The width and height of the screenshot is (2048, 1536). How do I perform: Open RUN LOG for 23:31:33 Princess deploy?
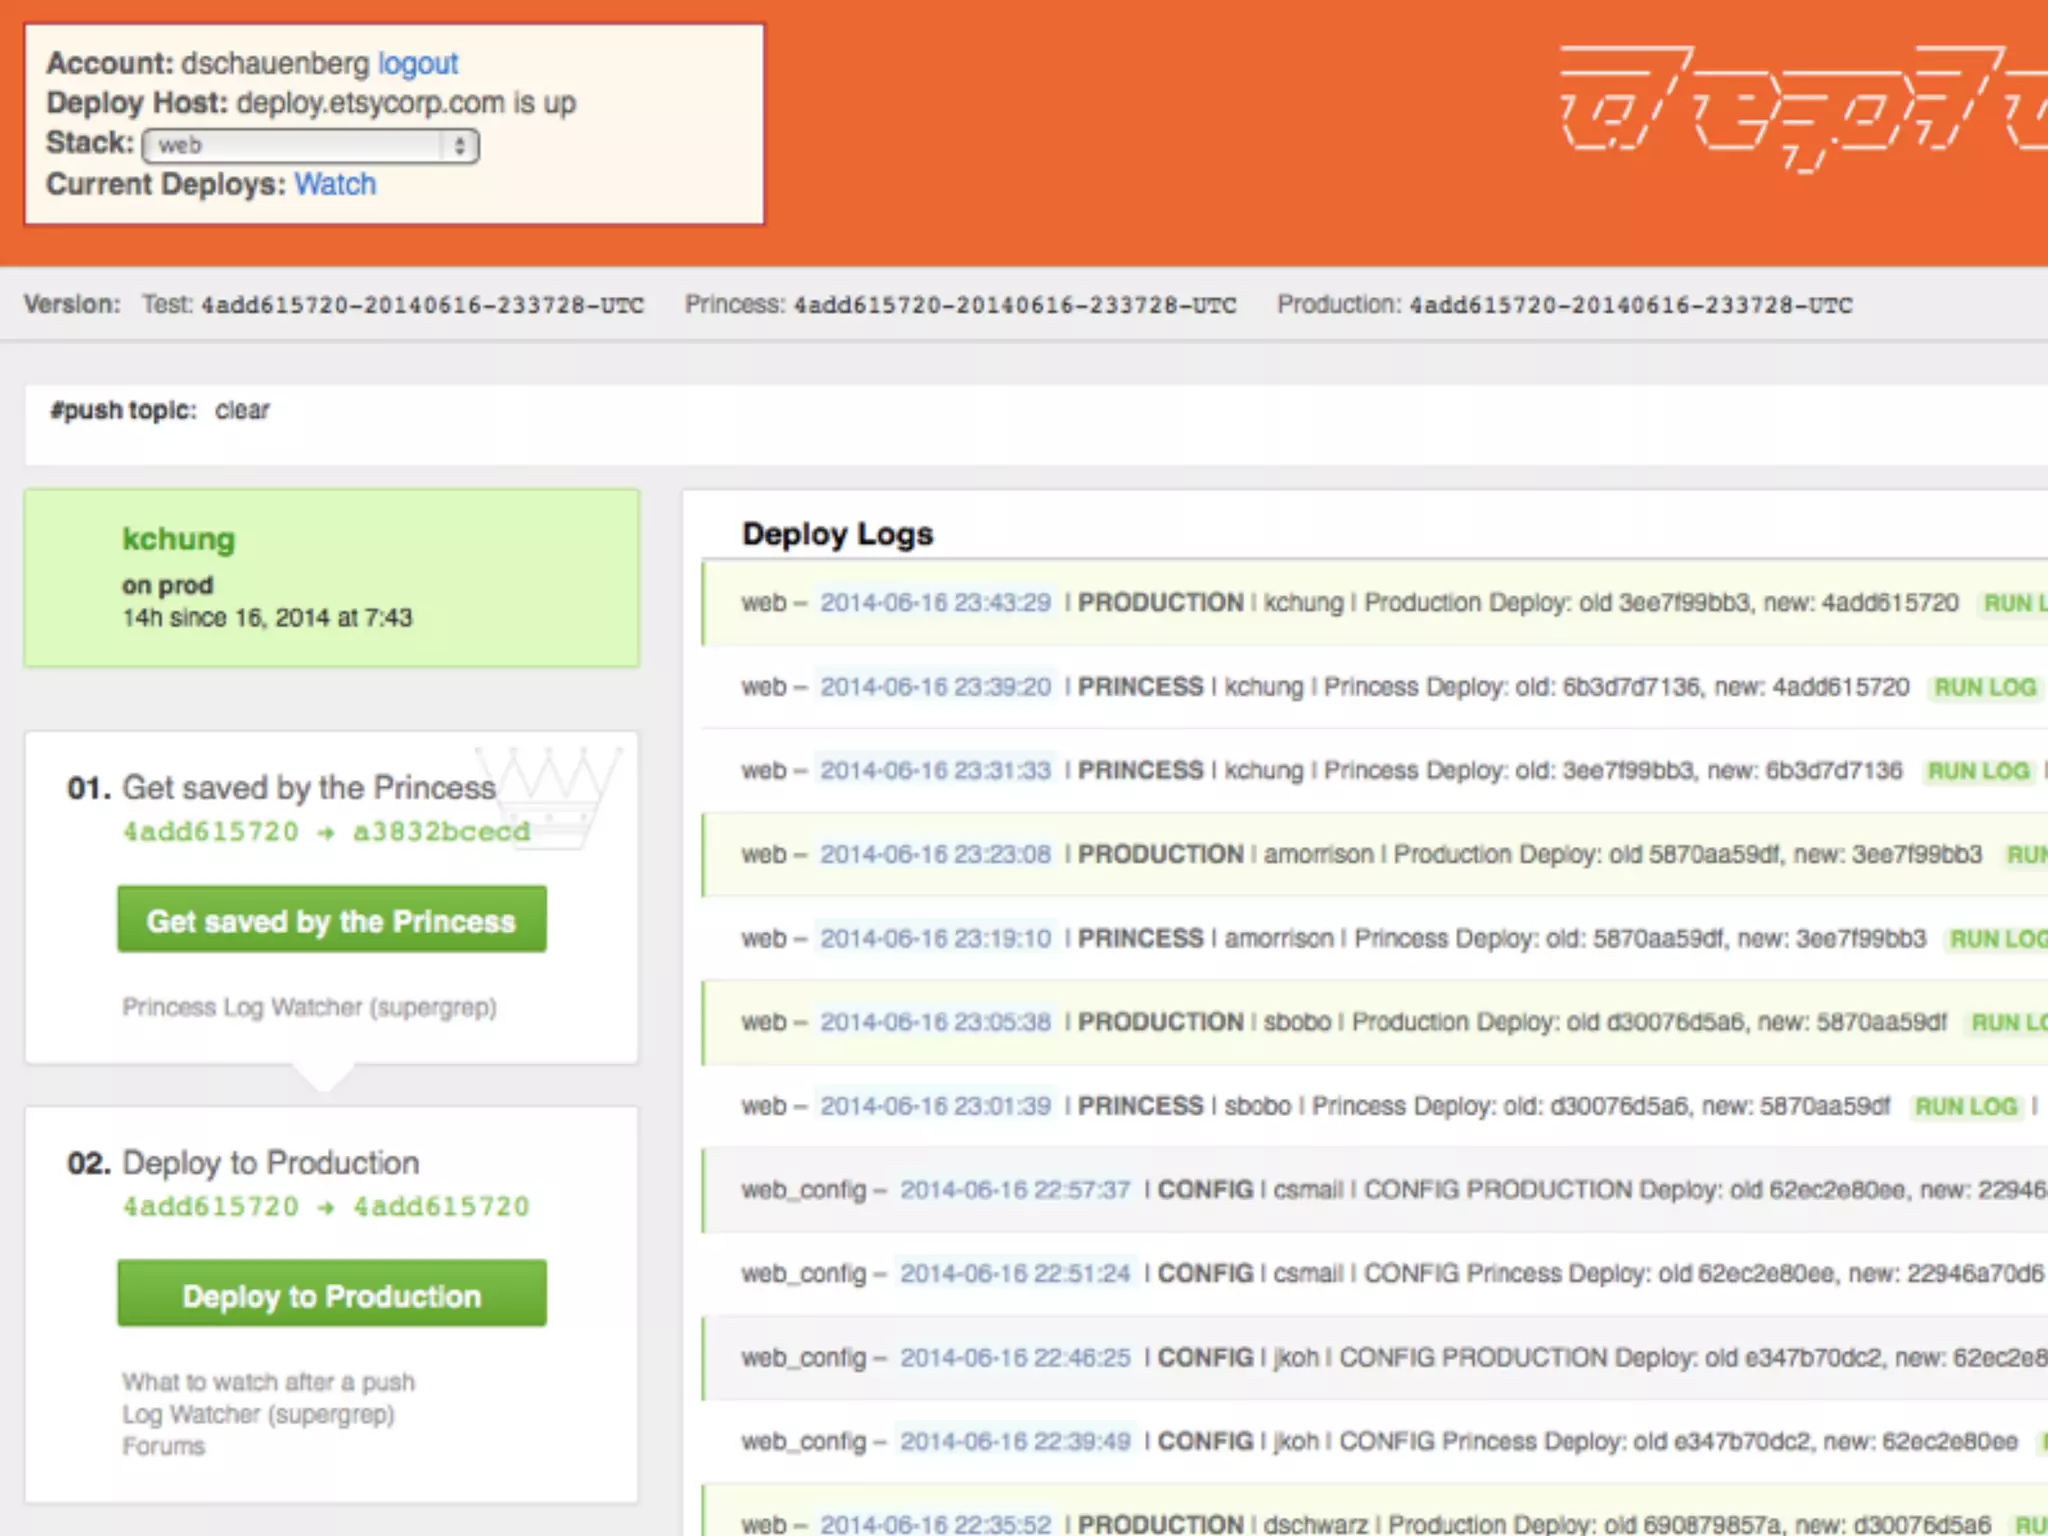coord(1978,771)
